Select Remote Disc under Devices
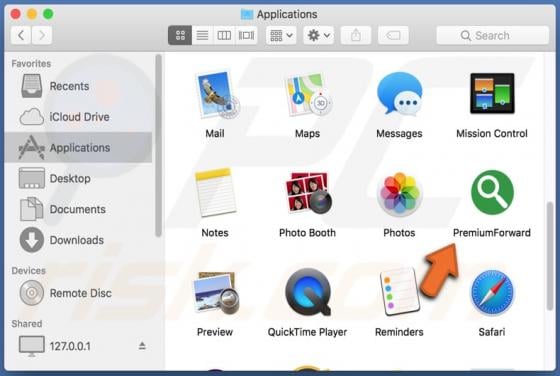Screen dimensions: 560x376 78,293
